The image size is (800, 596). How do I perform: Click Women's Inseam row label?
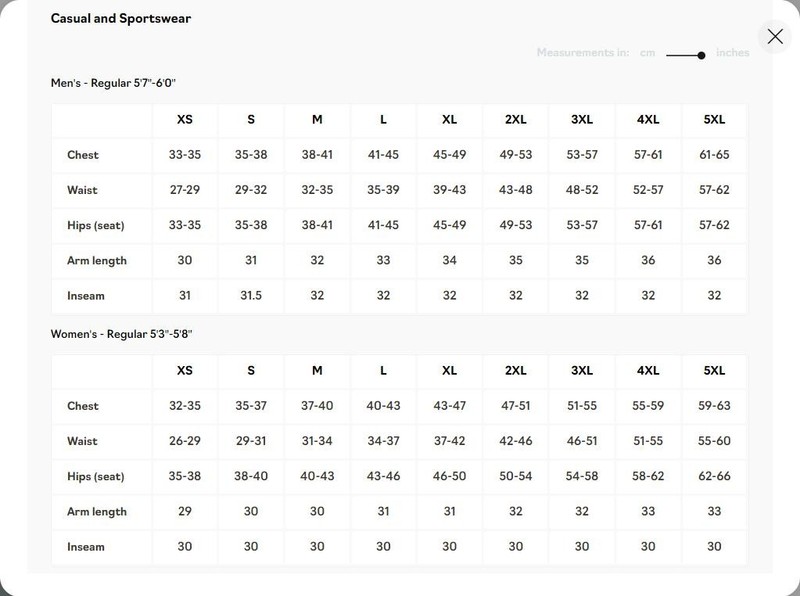point(86,547)
